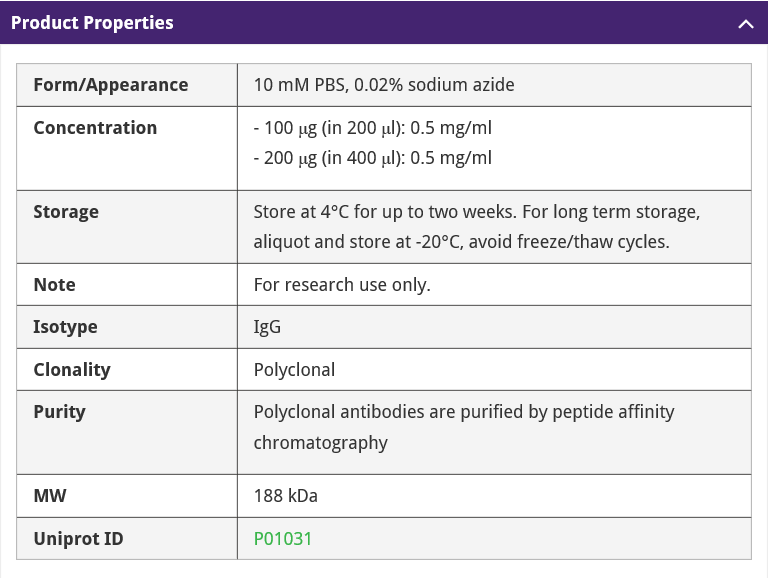Click the Isotype row label

pyautogui.click(x=65, y=327)
